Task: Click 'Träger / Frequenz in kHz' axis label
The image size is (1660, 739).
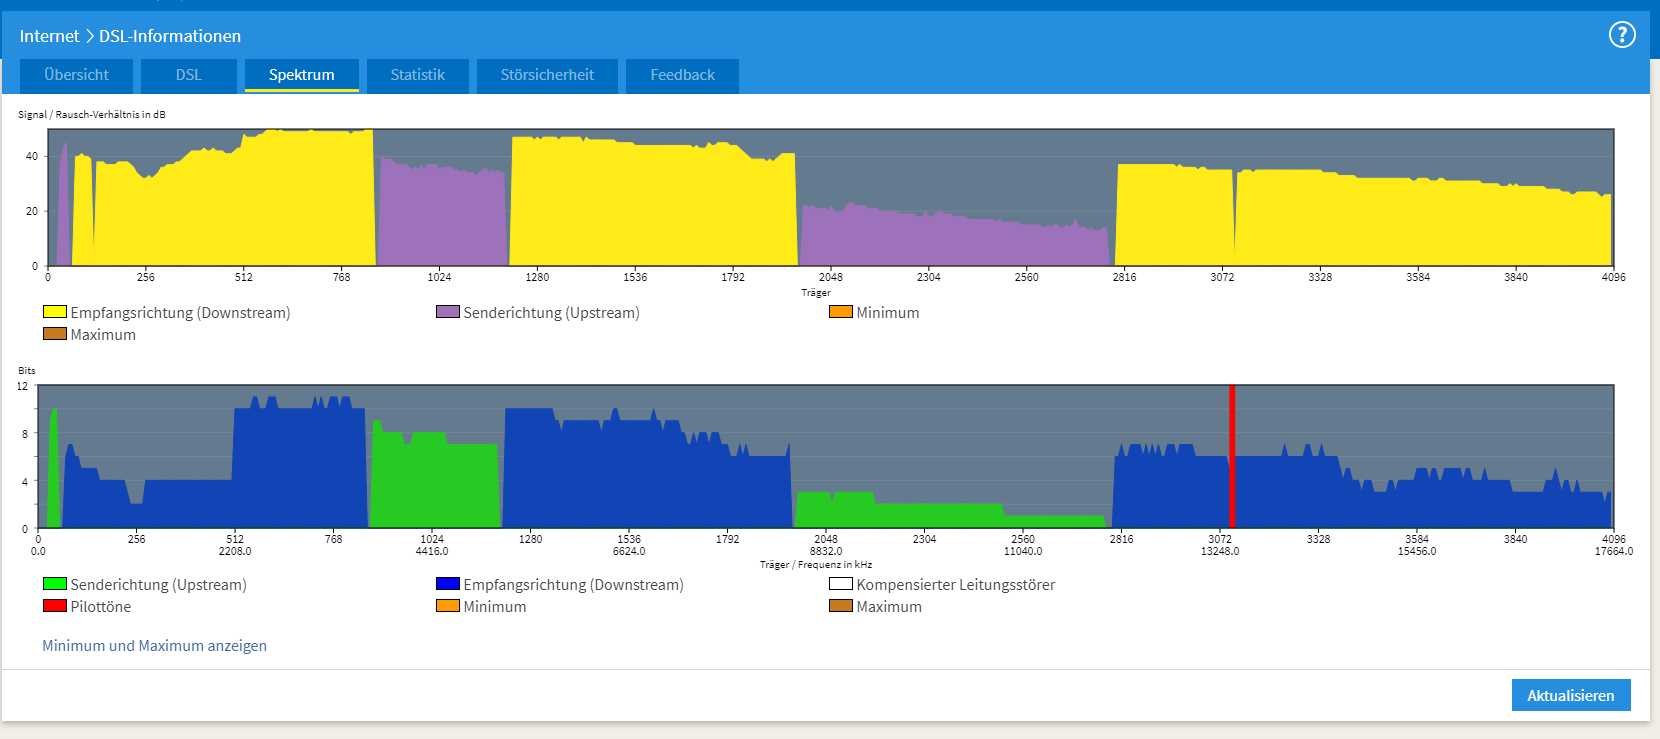Action: tap(816, 565)
